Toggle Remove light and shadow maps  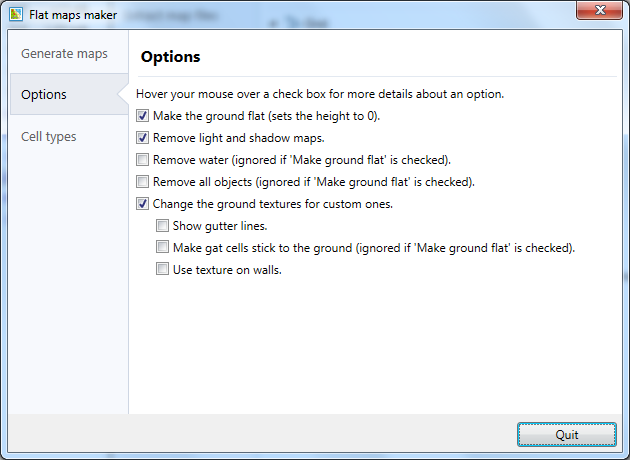142,138
